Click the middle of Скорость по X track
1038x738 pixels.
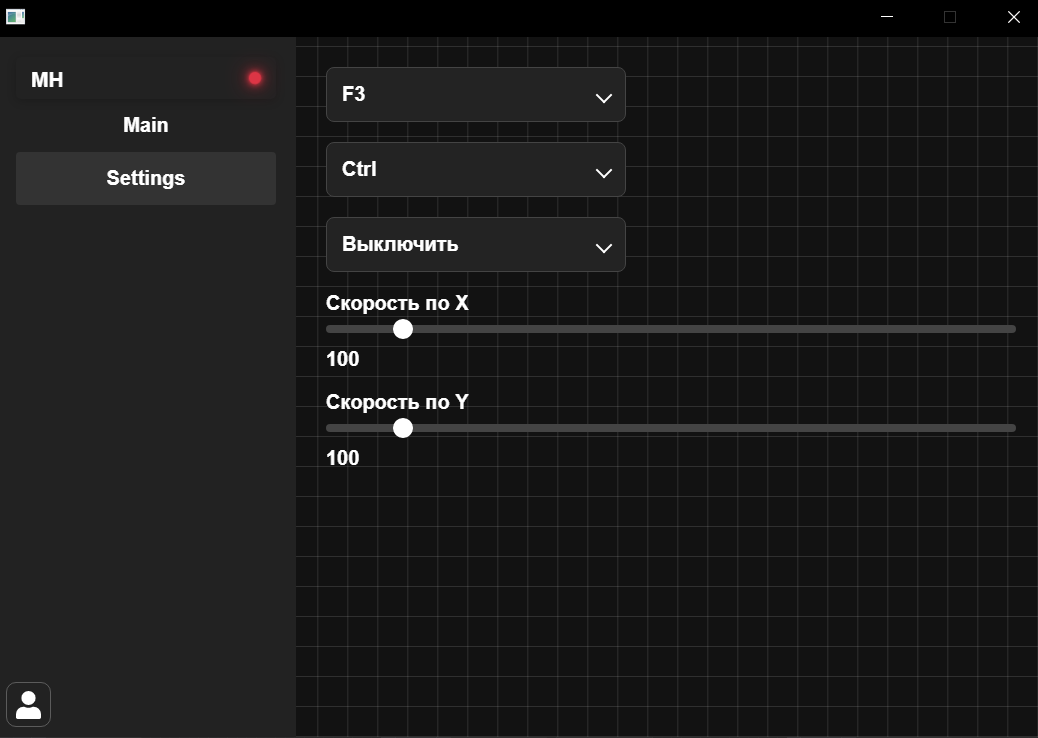[x=671, y=329]
